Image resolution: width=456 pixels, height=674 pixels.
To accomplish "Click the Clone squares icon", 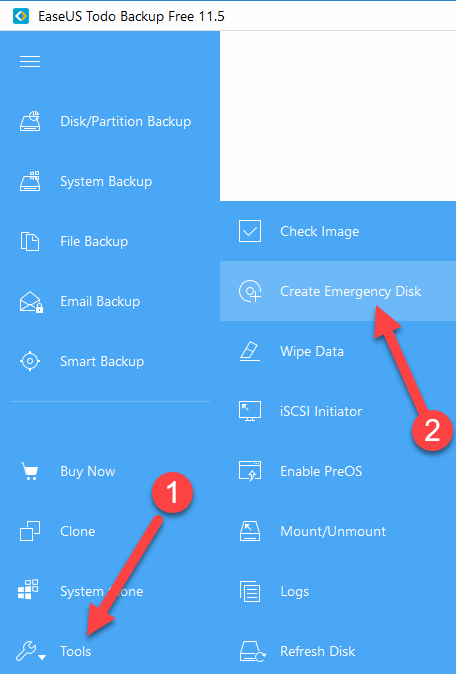I will coord(30,531).
